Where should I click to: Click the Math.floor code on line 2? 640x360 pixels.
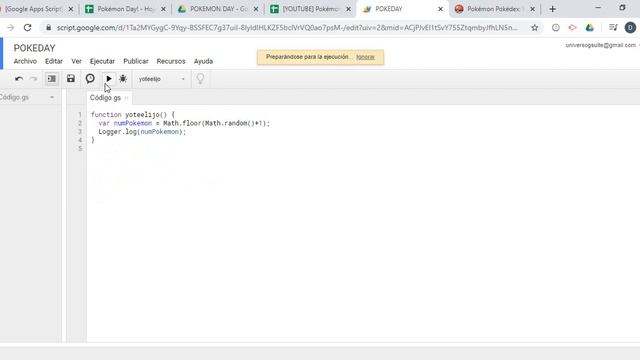[182, 123]
